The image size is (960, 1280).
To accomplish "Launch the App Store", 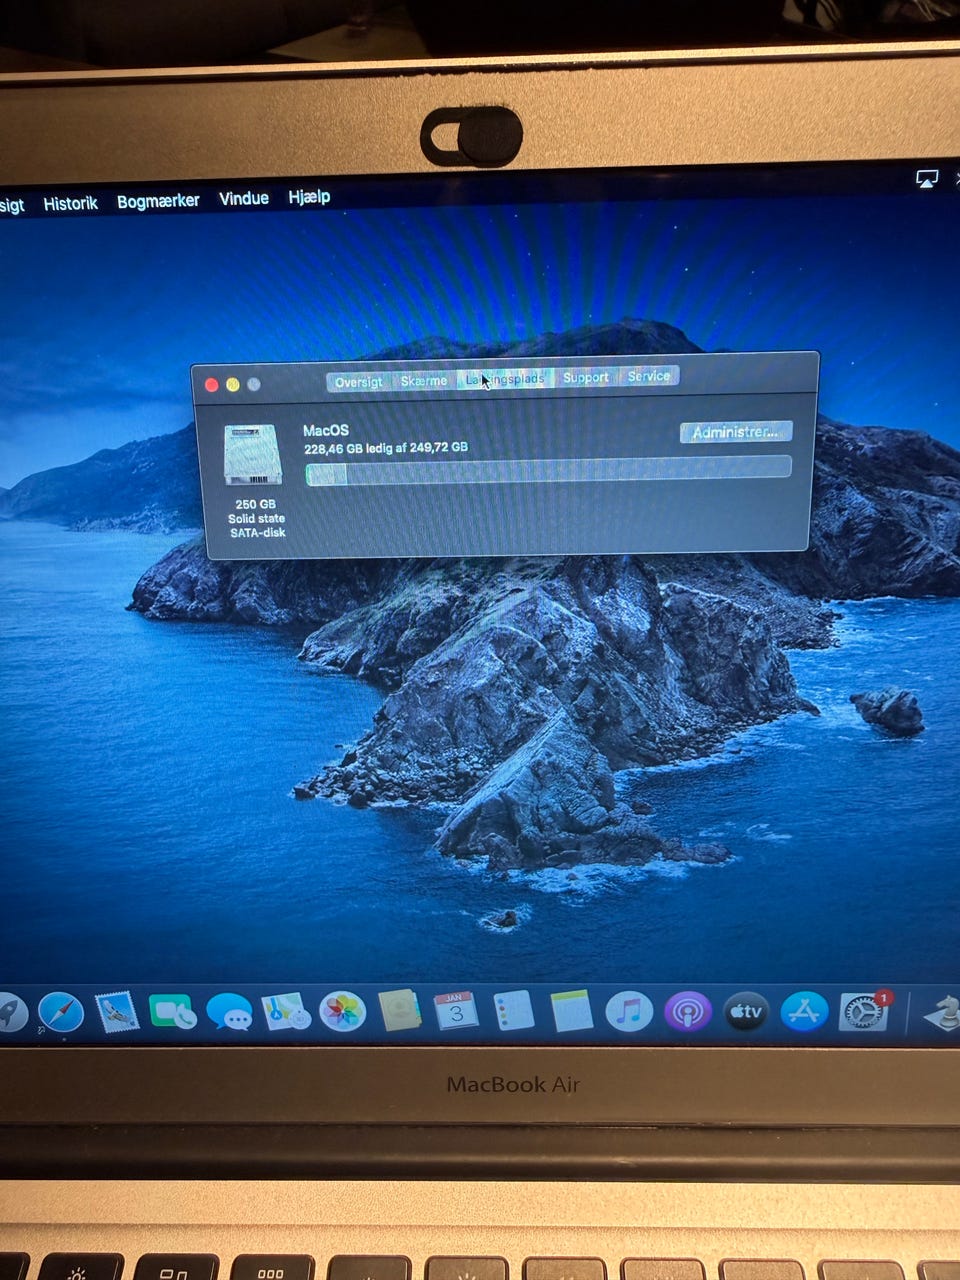I will pyautogui.click(x=804, y=1011).
